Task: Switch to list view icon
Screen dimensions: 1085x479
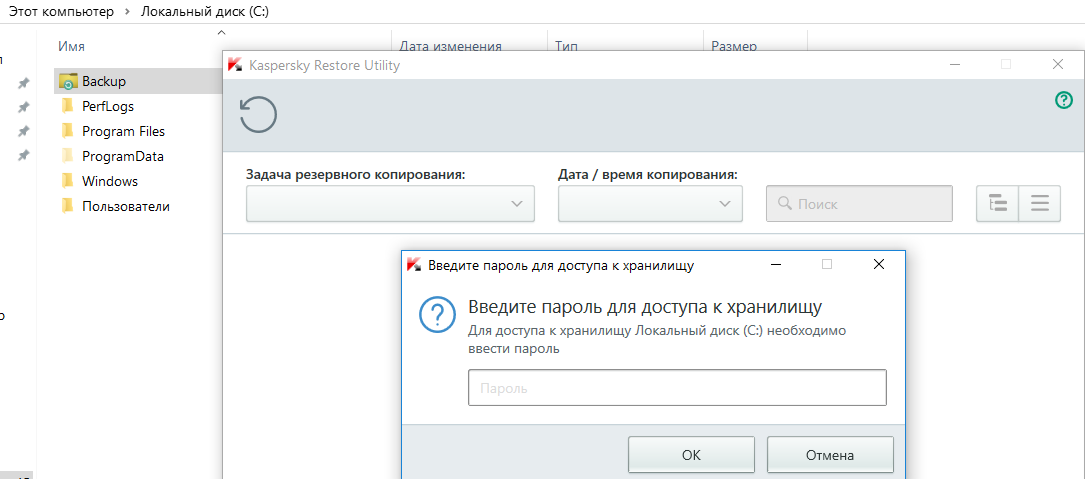Action: point(1040,204)
